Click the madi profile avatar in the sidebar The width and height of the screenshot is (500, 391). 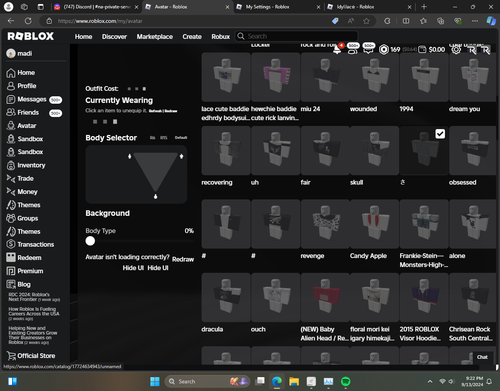click(11, 53)
